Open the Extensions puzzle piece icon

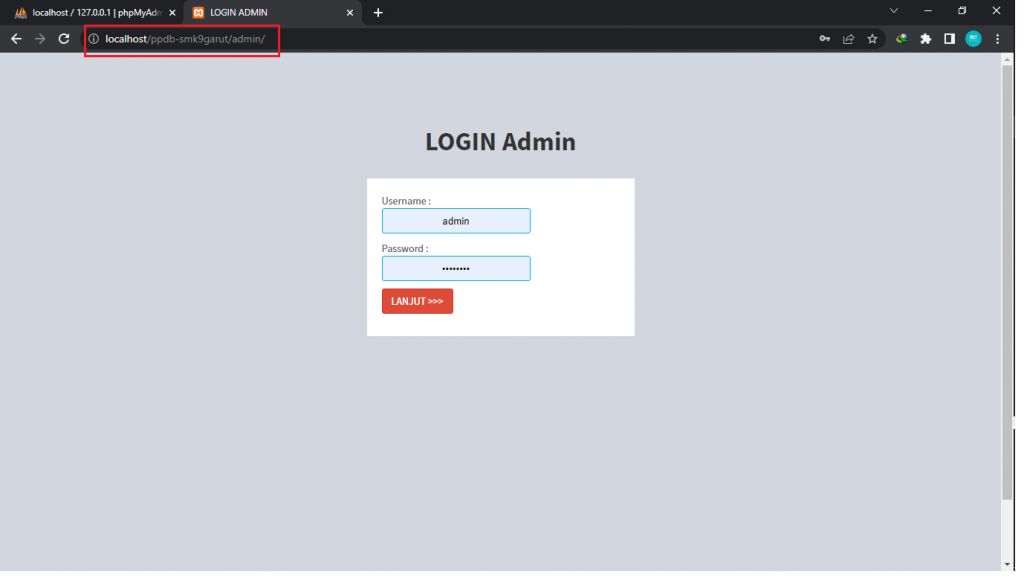click(925, 38)
